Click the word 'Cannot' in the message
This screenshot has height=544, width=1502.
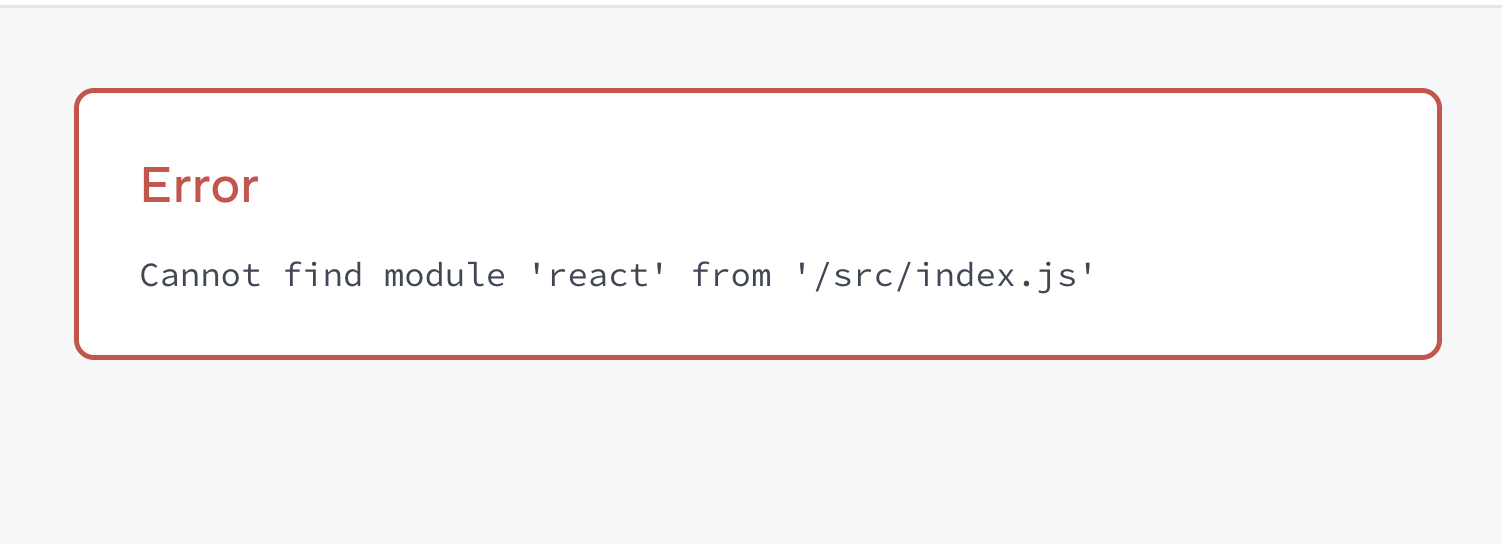tap(200, 275)
